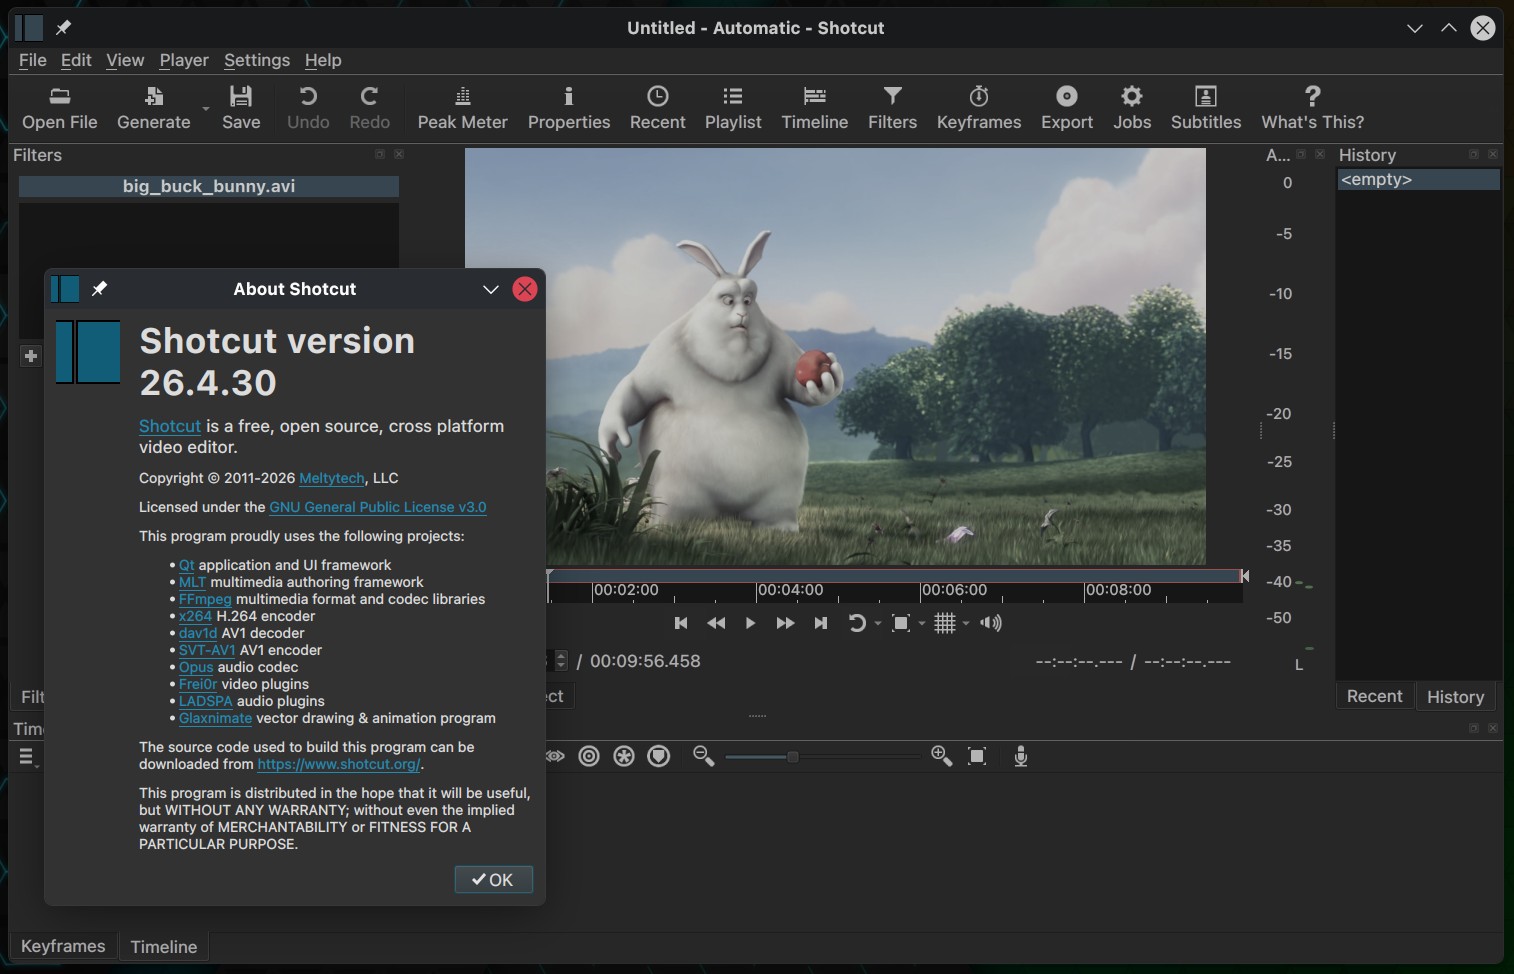The image size is (1514, 974).
Task: Add a filter with plus button
Action: click(x=31, y=356)
